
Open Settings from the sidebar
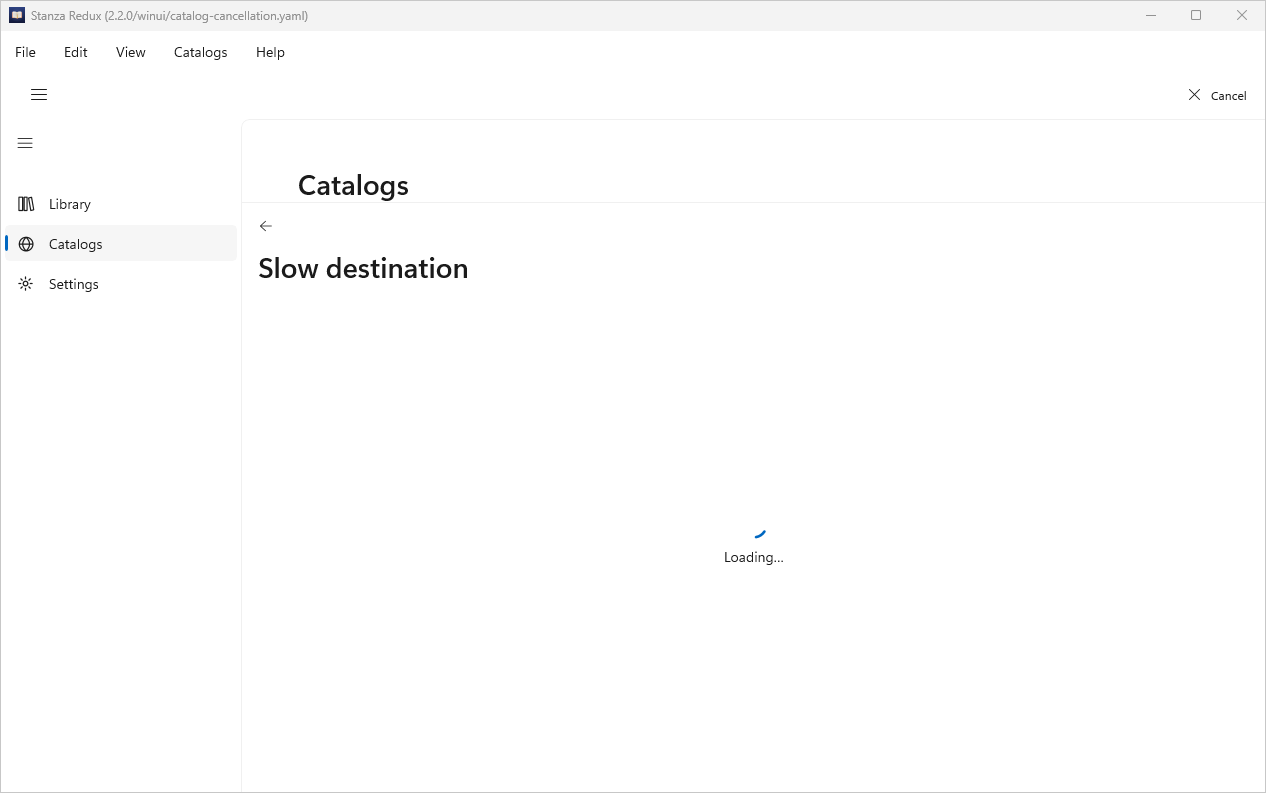[121, 284]
